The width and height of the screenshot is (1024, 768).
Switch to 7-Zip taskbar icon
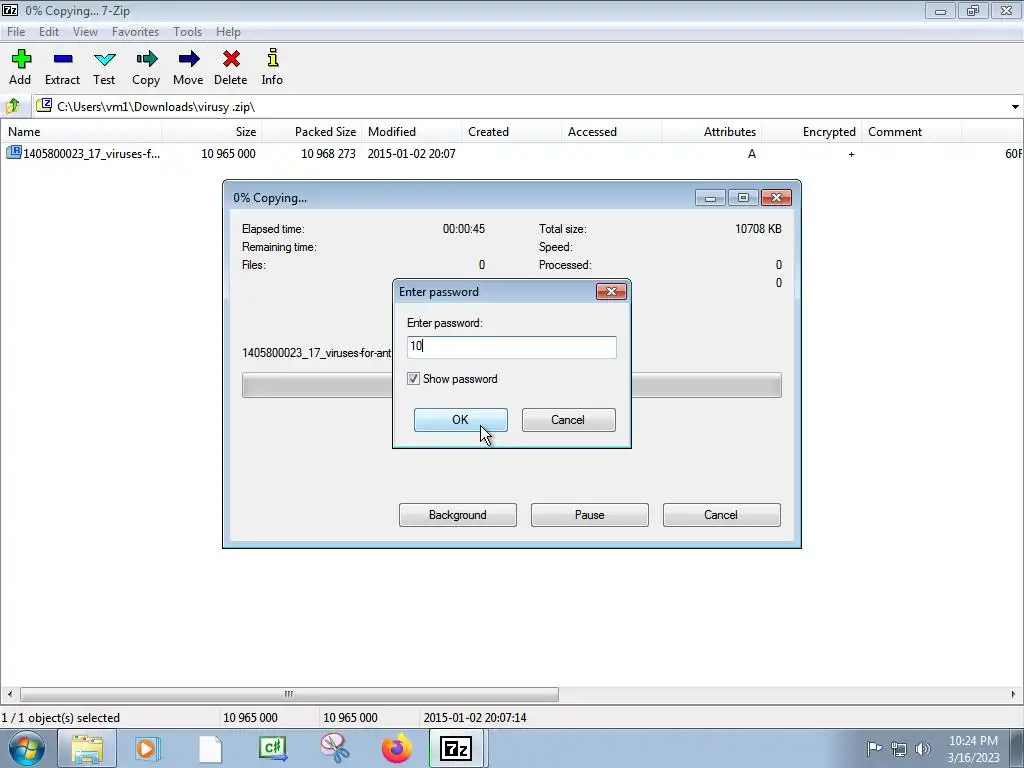[456, 748]
